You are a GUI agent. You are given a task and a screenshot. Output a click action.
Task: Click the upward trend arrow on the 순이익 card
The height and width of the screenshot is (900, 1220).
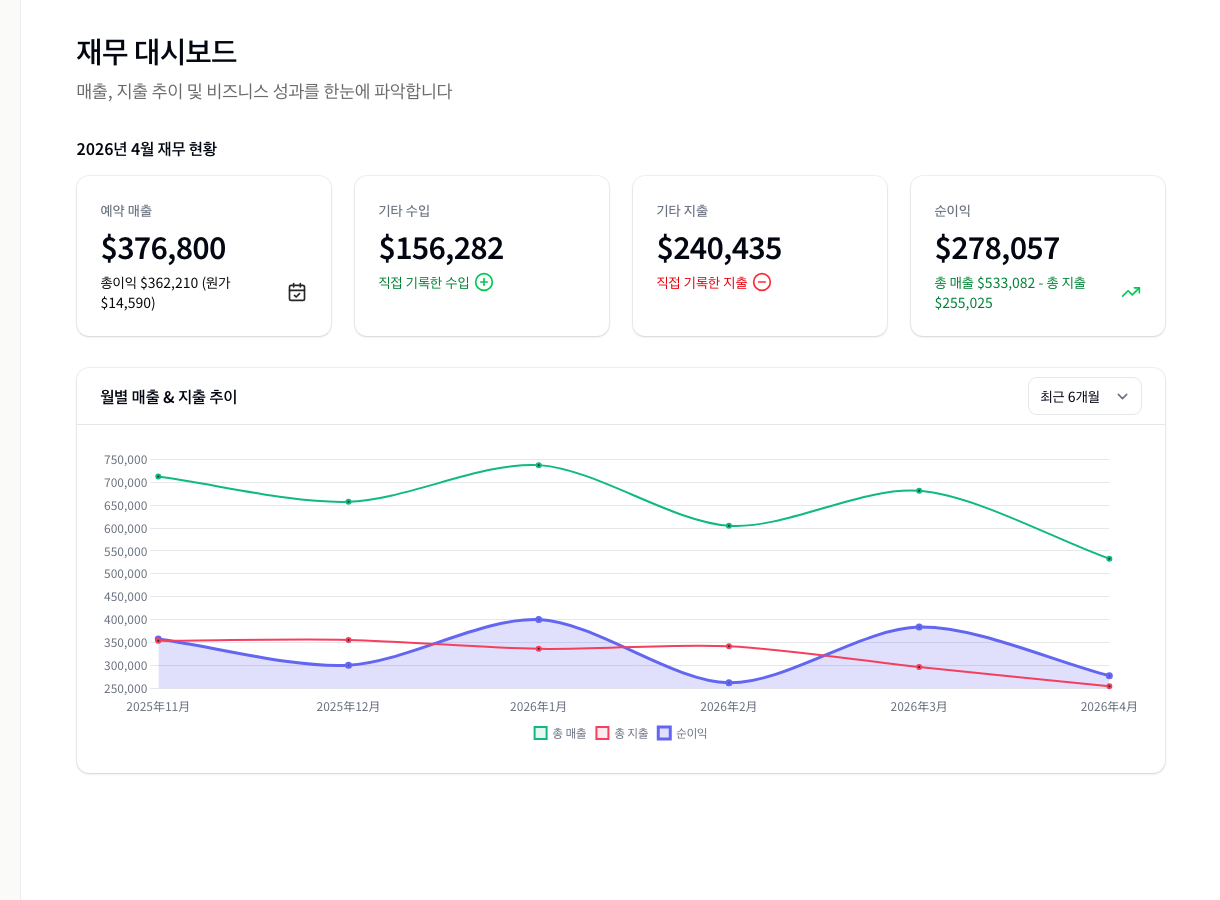click(1130, 292)
